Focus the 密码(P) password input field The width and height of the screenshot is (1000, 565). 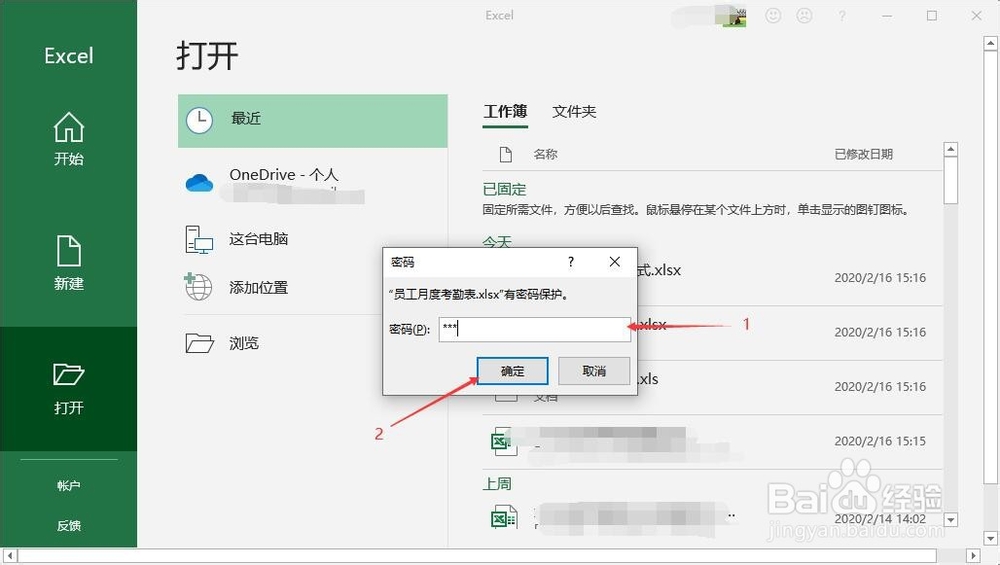(534, 329)
